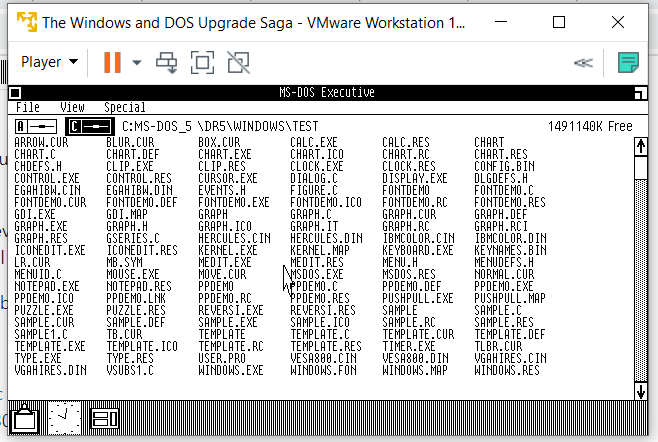Viewport: 658px width, 442px height.
Task: Open the View menu
Action: 72,107
